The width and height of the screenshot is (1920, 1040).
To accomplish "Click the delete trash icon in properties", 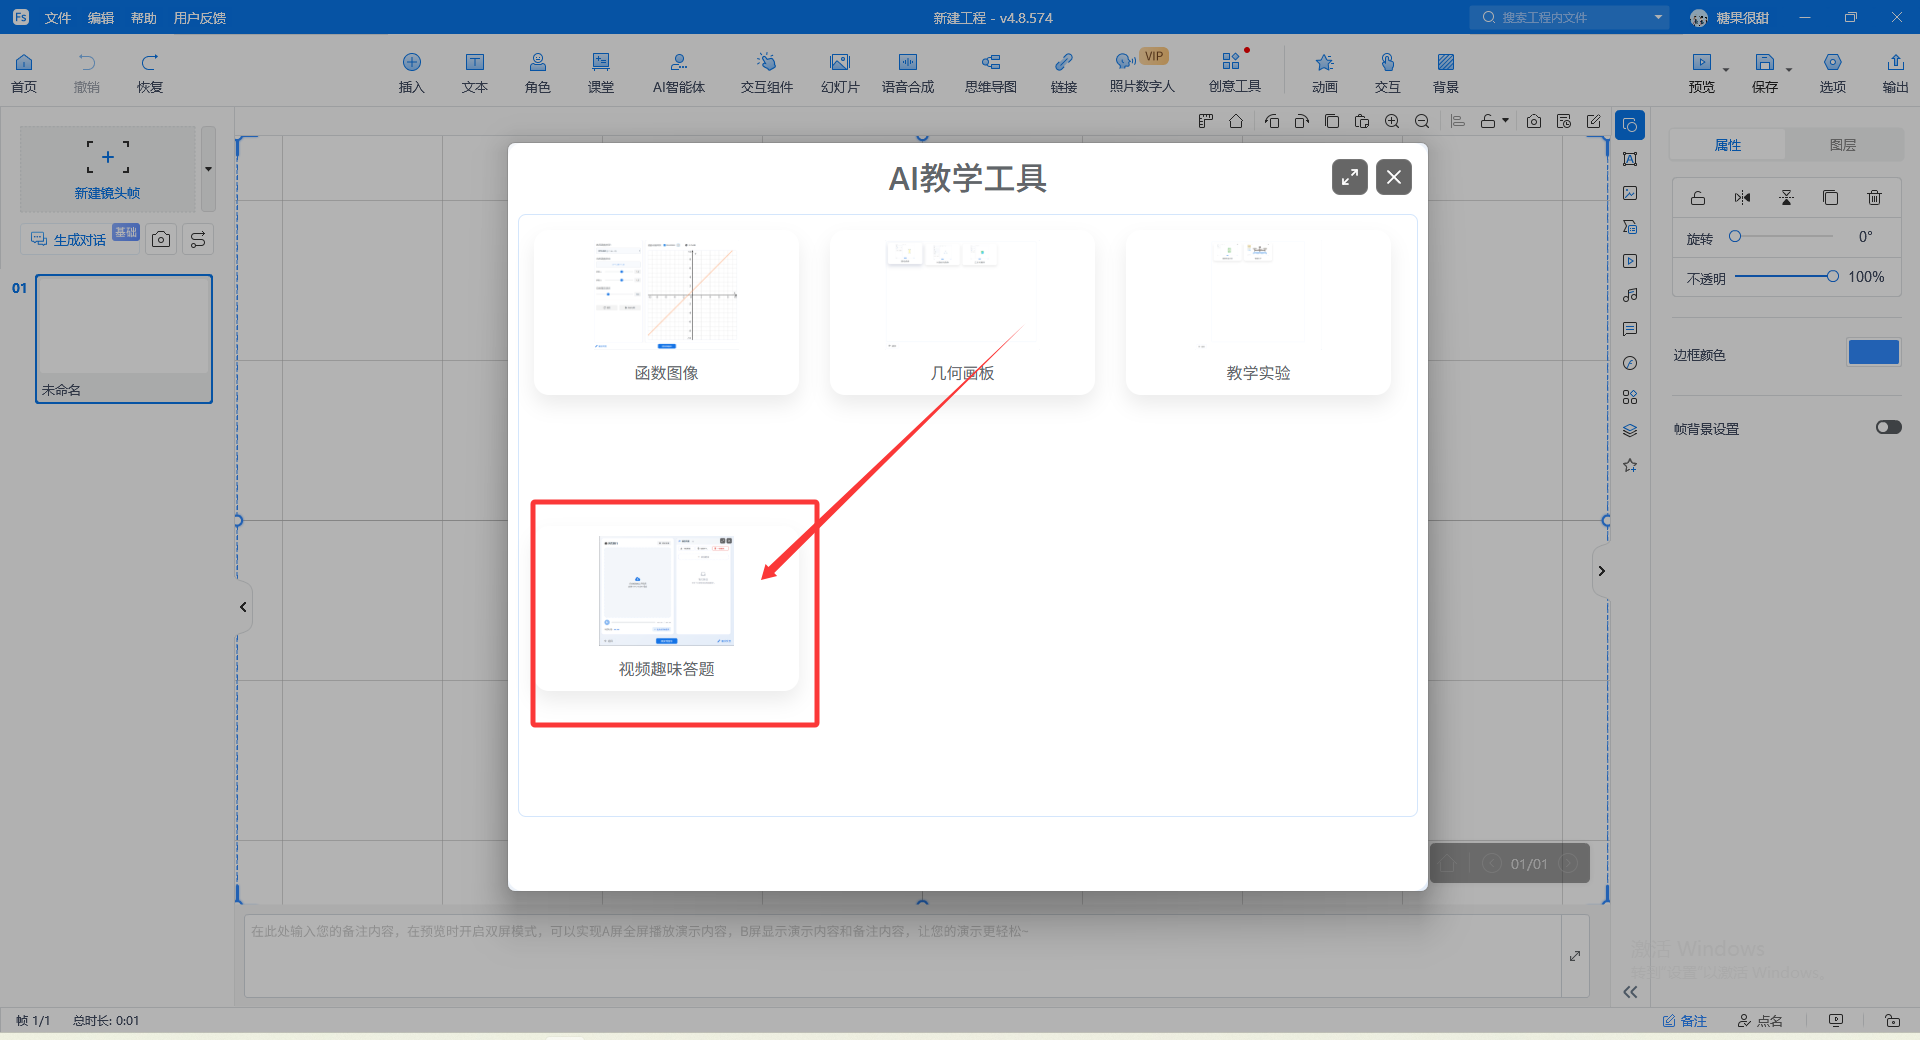I will 1874,198.
